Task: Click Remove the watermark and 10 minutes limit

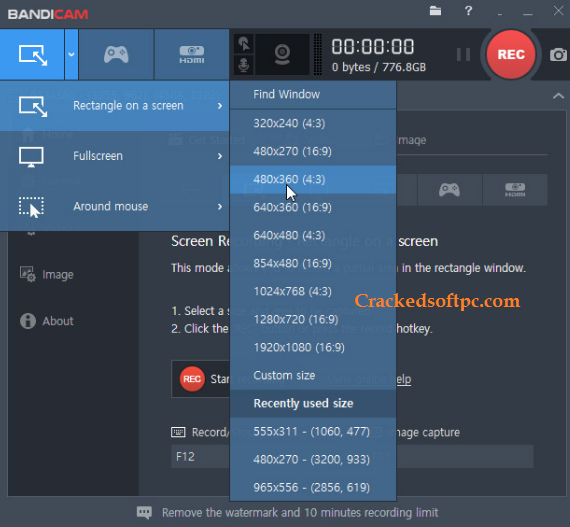Action: click(300, 512)
